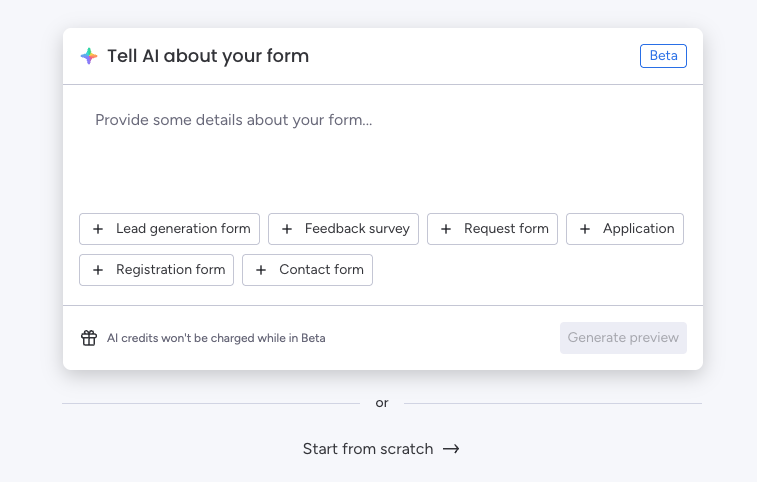Click the 'Tell AI about your form' heading
Screen dimensions: 757x482
208,56
